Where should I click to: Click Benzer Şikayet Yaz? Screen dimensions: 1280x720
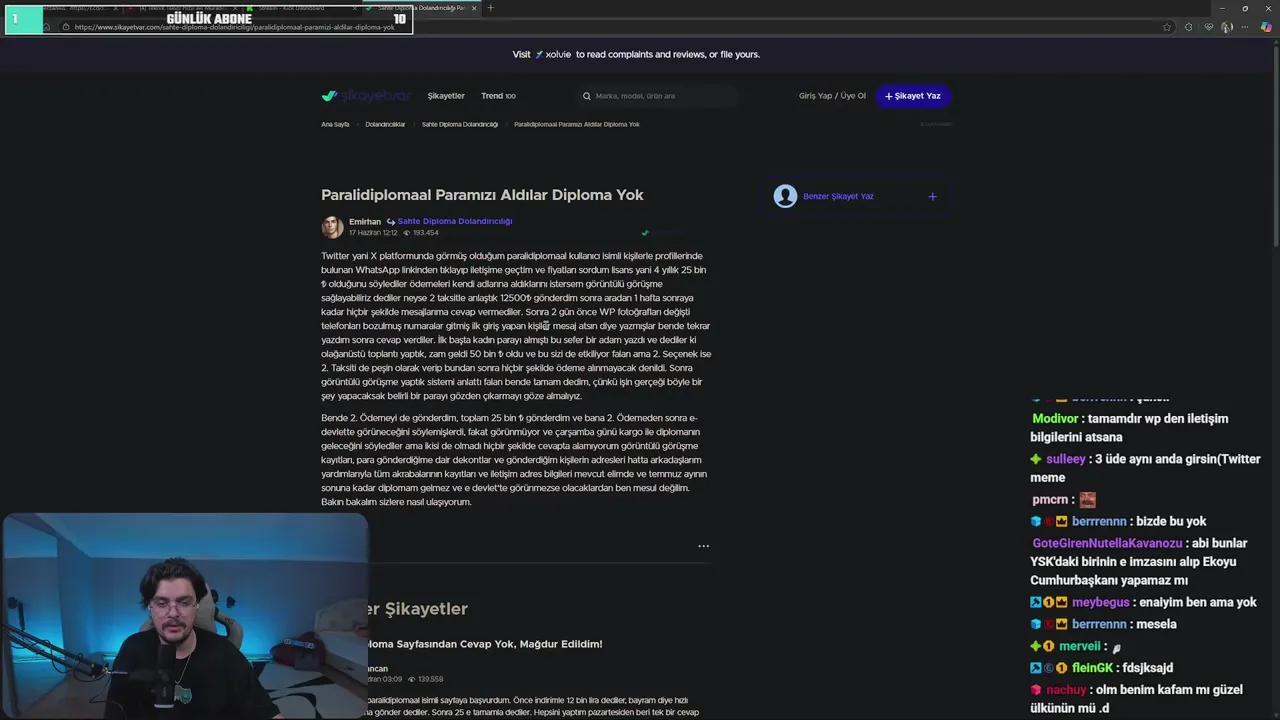838,196
